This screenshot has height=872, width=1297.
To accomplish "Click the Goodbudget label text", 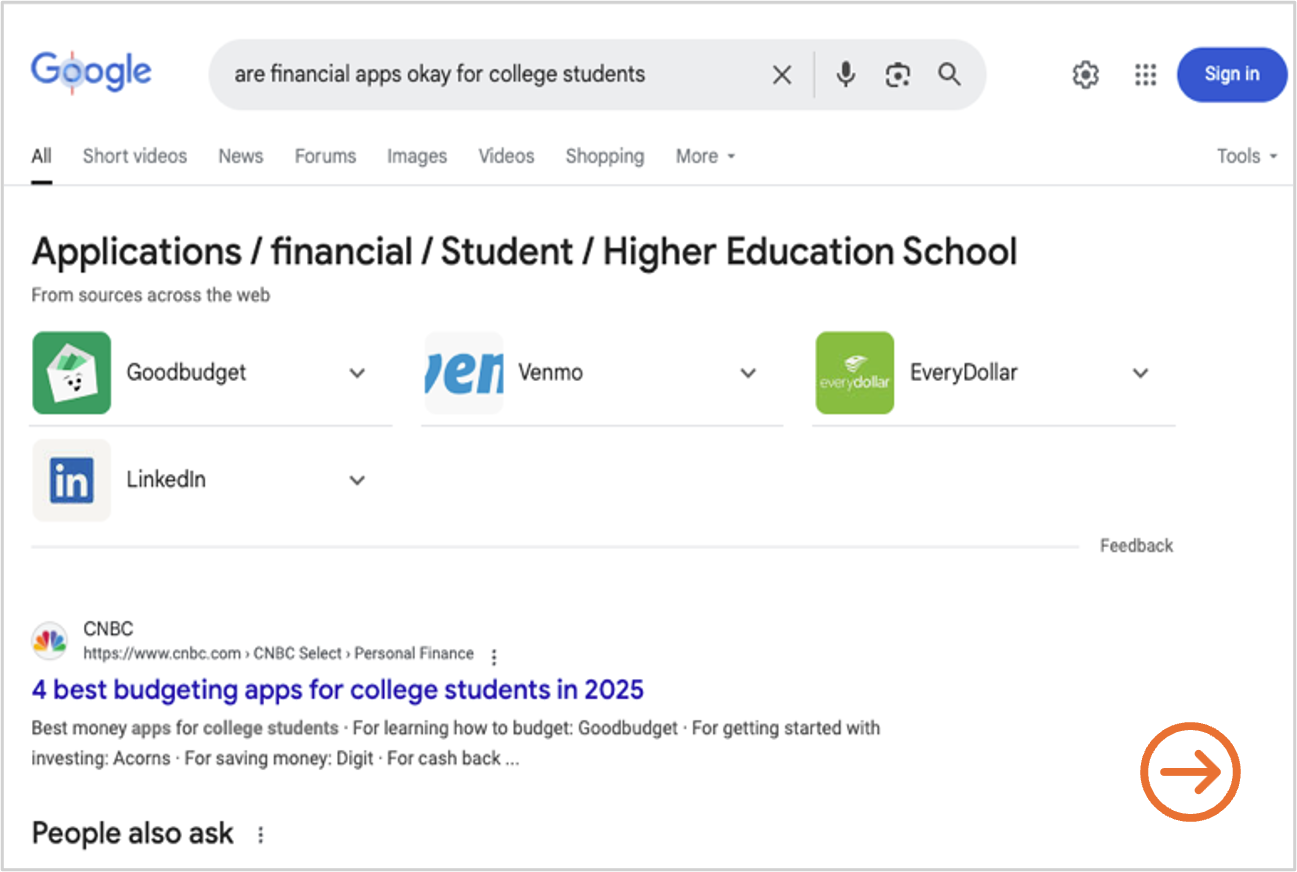I will pos(186,372).
